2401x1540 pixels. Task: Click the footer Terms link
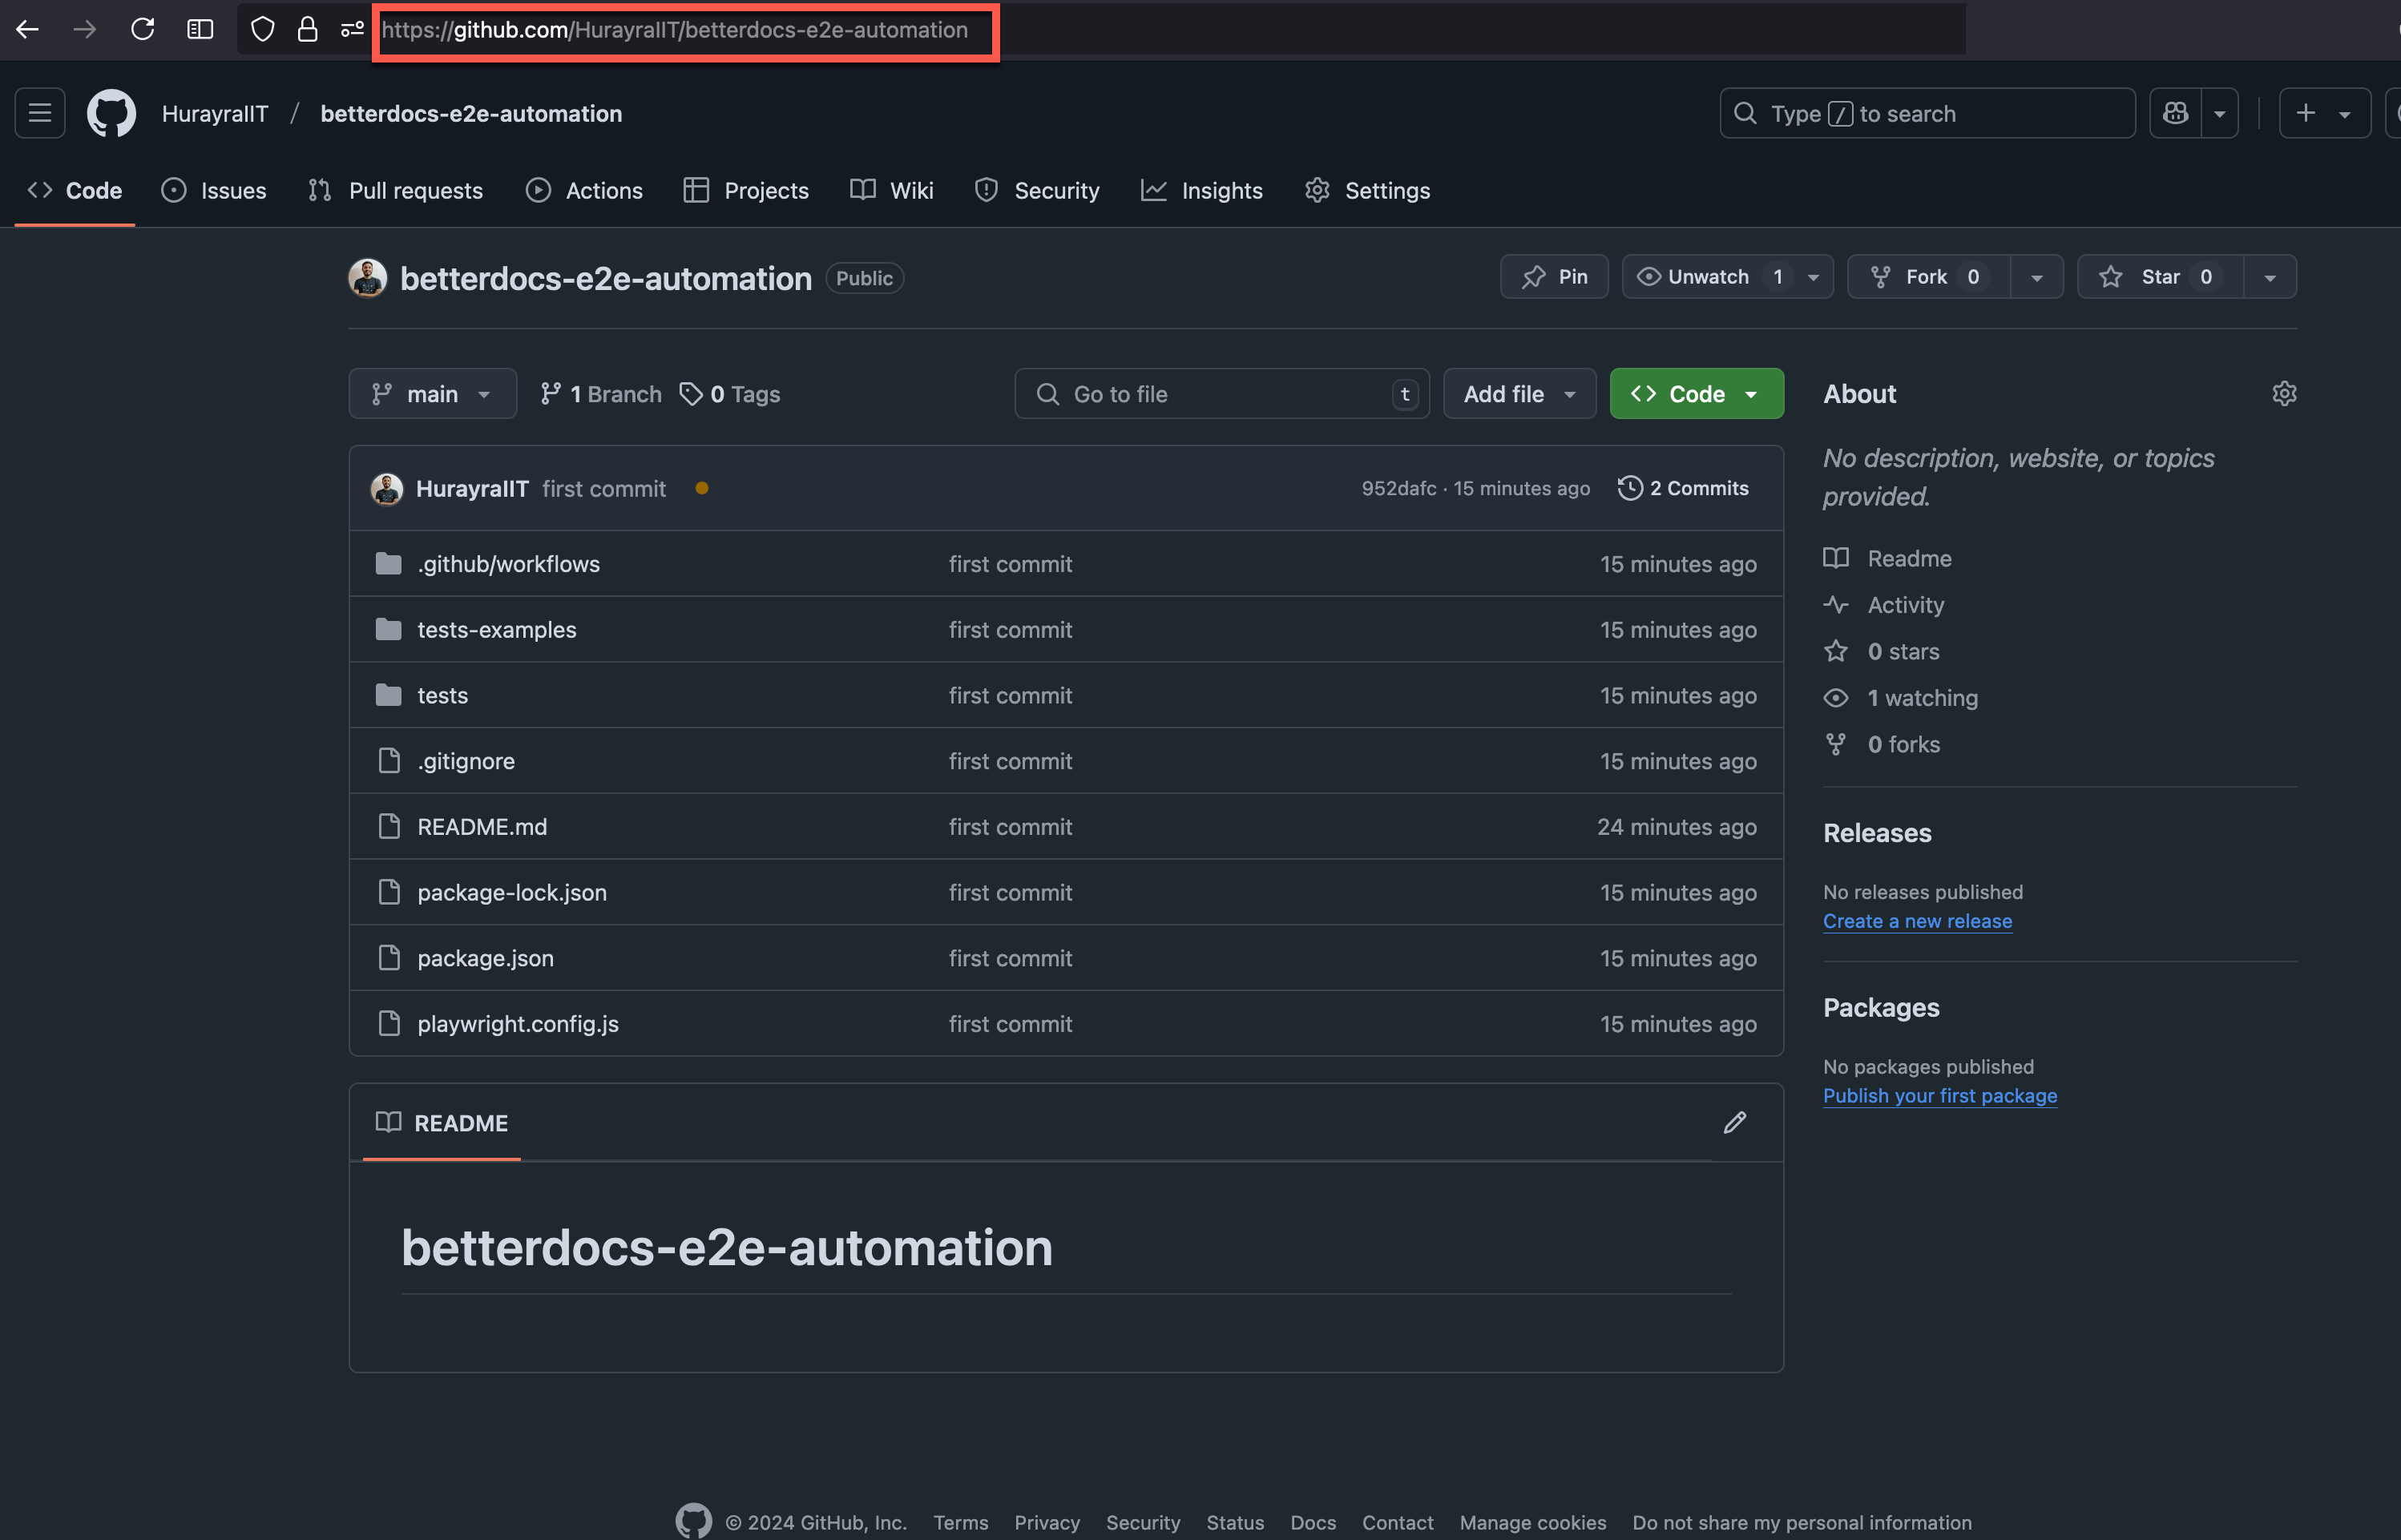[960, 1522]
